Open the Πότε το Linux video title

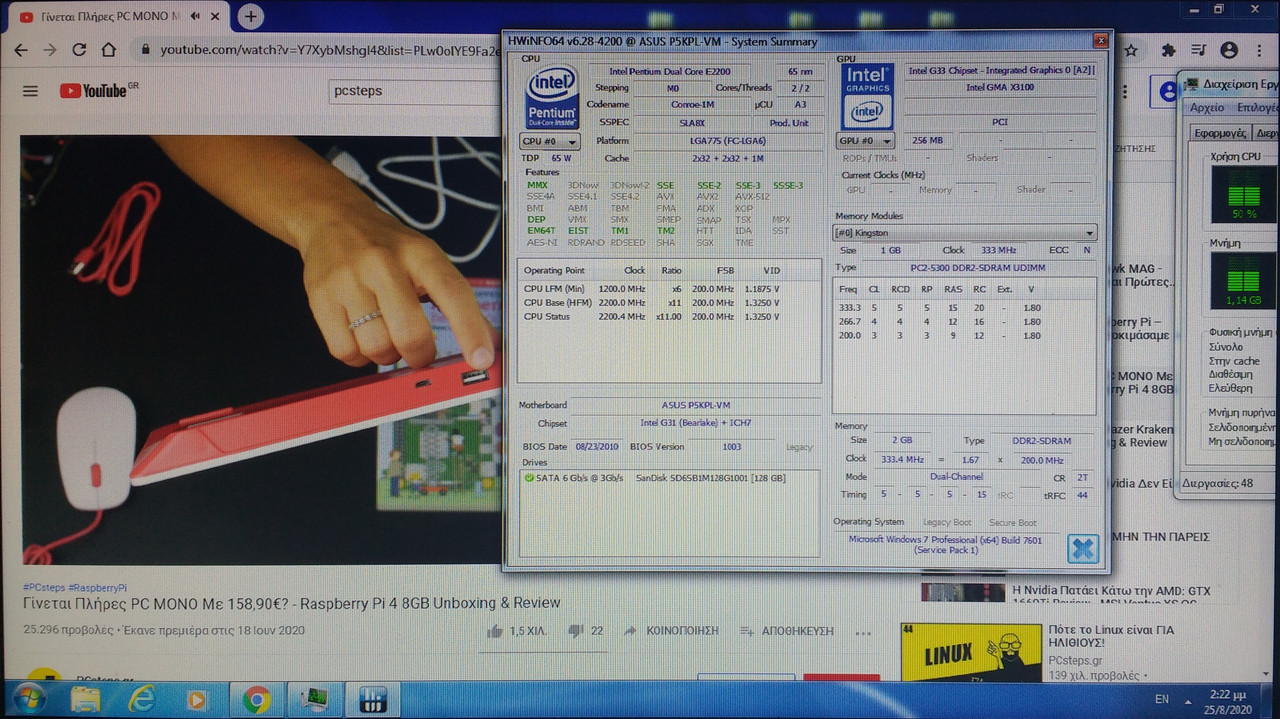click(x=1111, y=637)
